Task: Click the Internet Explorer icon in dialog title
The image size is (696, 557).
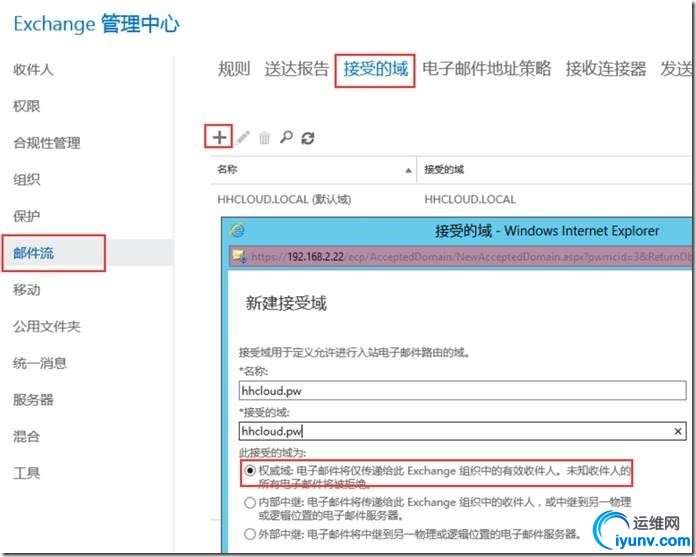Action: 238,230
